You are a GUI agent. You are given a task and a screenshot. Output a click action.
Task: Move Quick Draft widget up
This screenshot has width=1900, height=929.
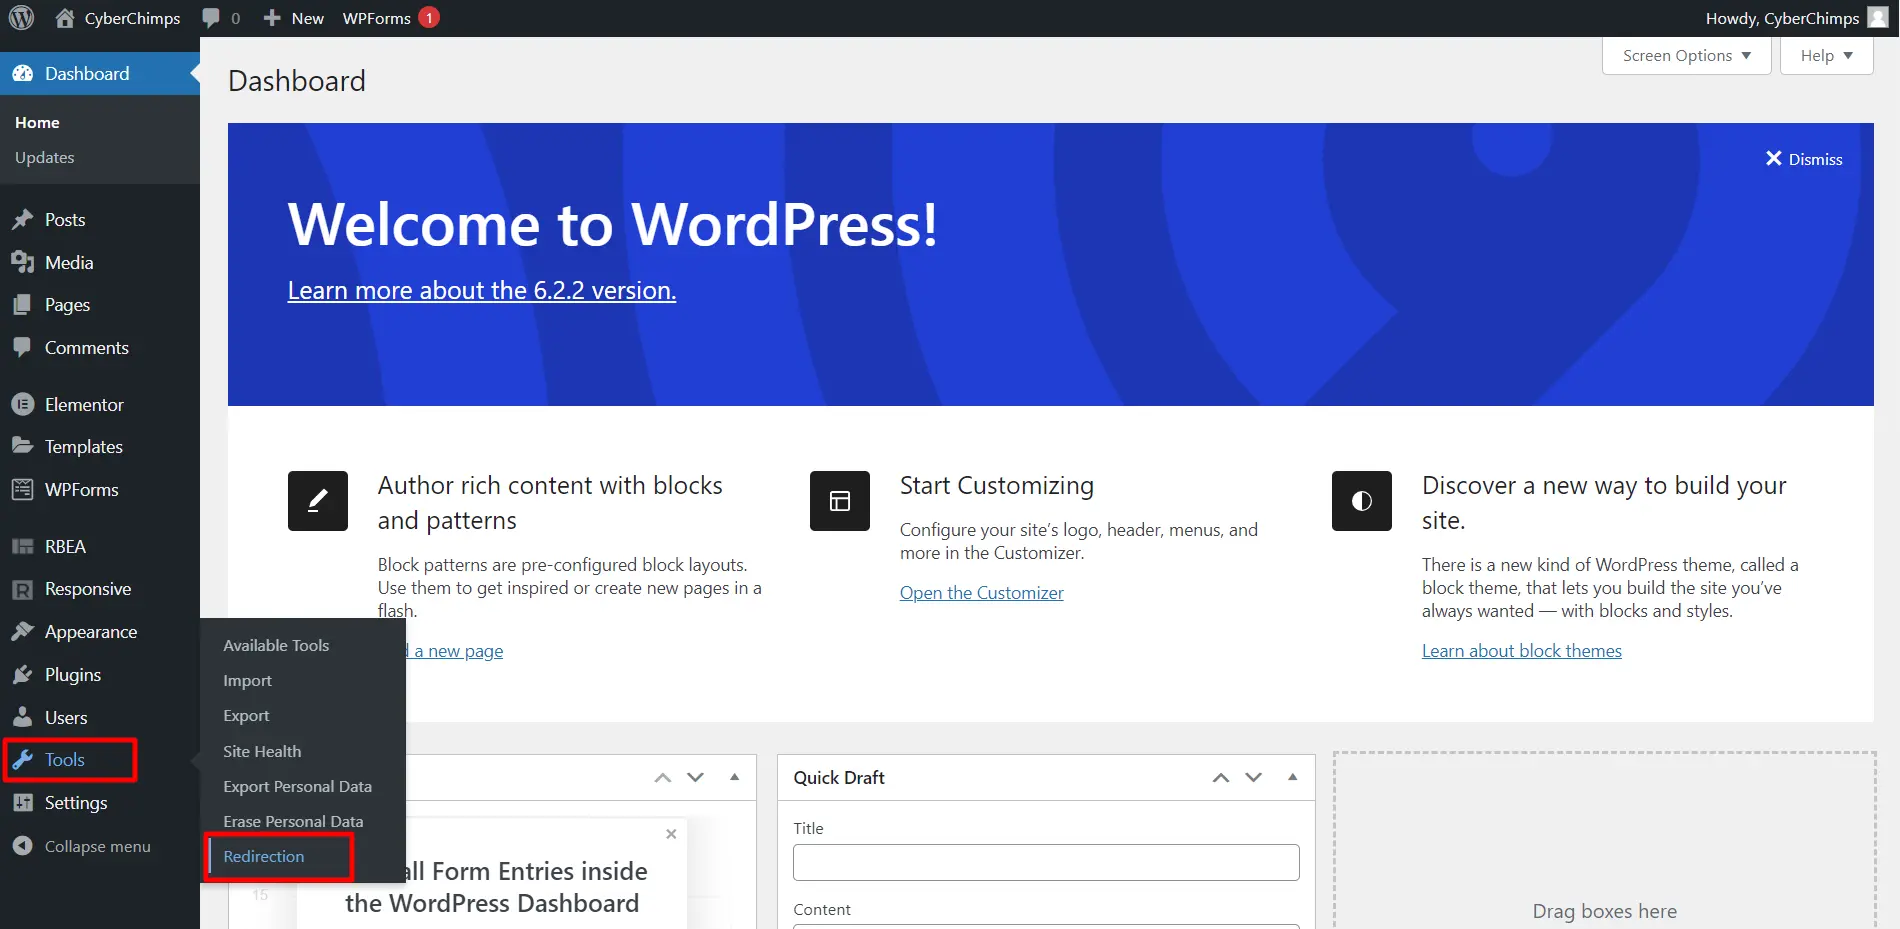point(1221,778)
